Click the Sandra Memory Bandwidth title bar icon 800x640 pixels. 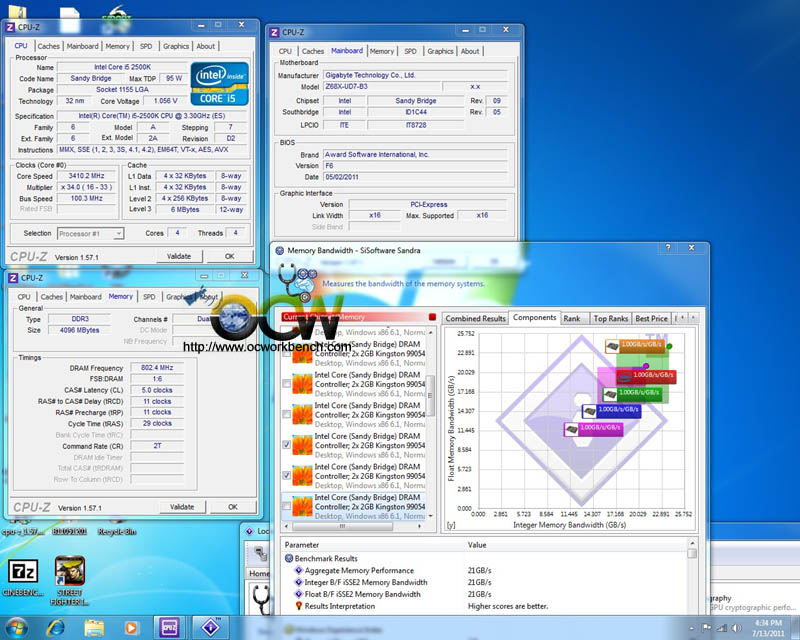[280, 251]
